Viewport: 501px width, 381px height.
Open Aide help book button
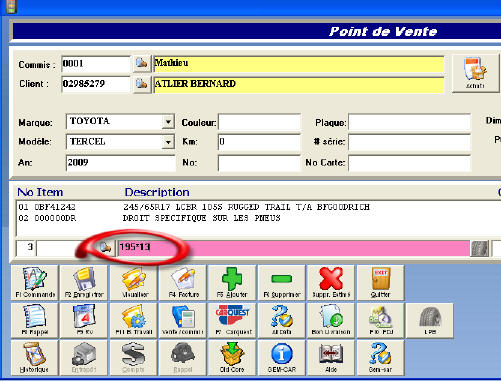[x=331, y=358]
